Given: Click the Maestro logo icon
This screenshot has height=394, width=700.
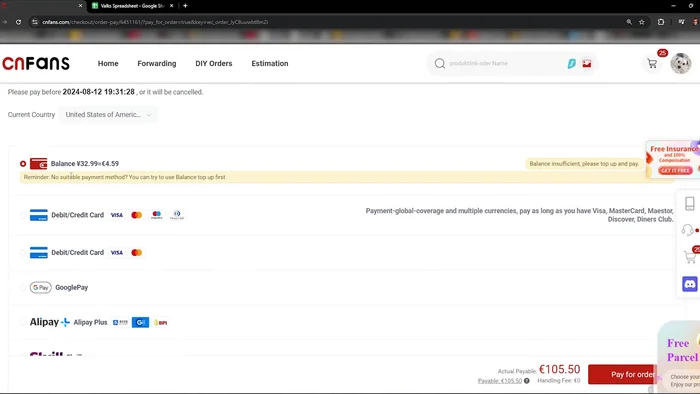Looking at the screenshot, I should pyautogui.click(x=157, y=215).
